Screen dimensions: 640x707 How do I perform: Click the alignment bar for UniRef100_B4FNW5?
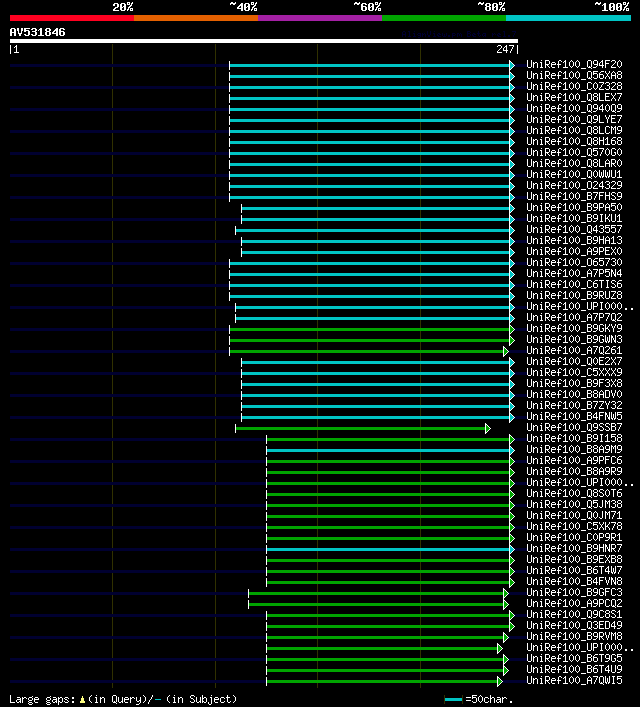[376, 418]
